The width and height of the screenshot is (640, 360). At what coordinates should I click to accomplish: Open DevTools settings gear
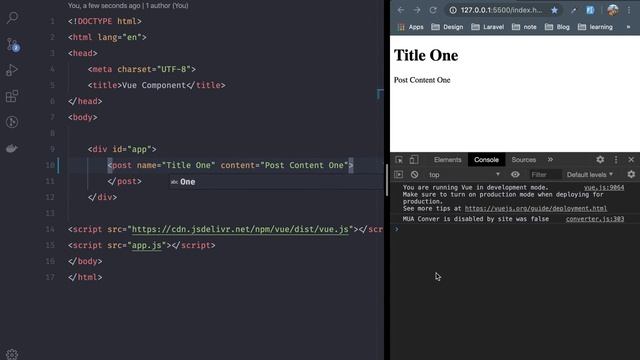tap(600, 160)
